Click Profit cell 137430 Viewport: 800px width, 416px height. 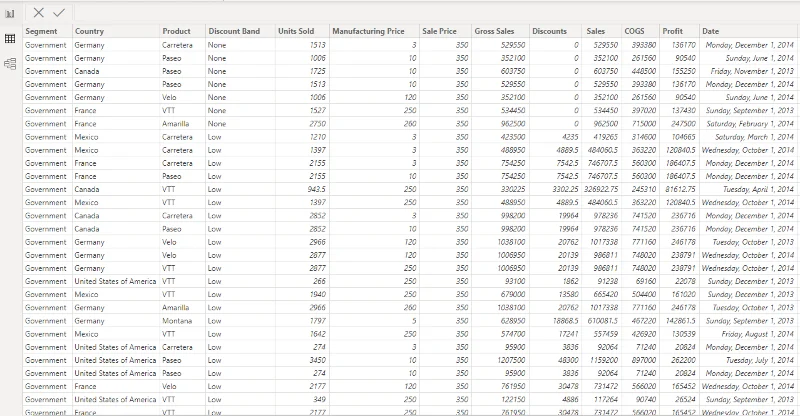[683, 111]
